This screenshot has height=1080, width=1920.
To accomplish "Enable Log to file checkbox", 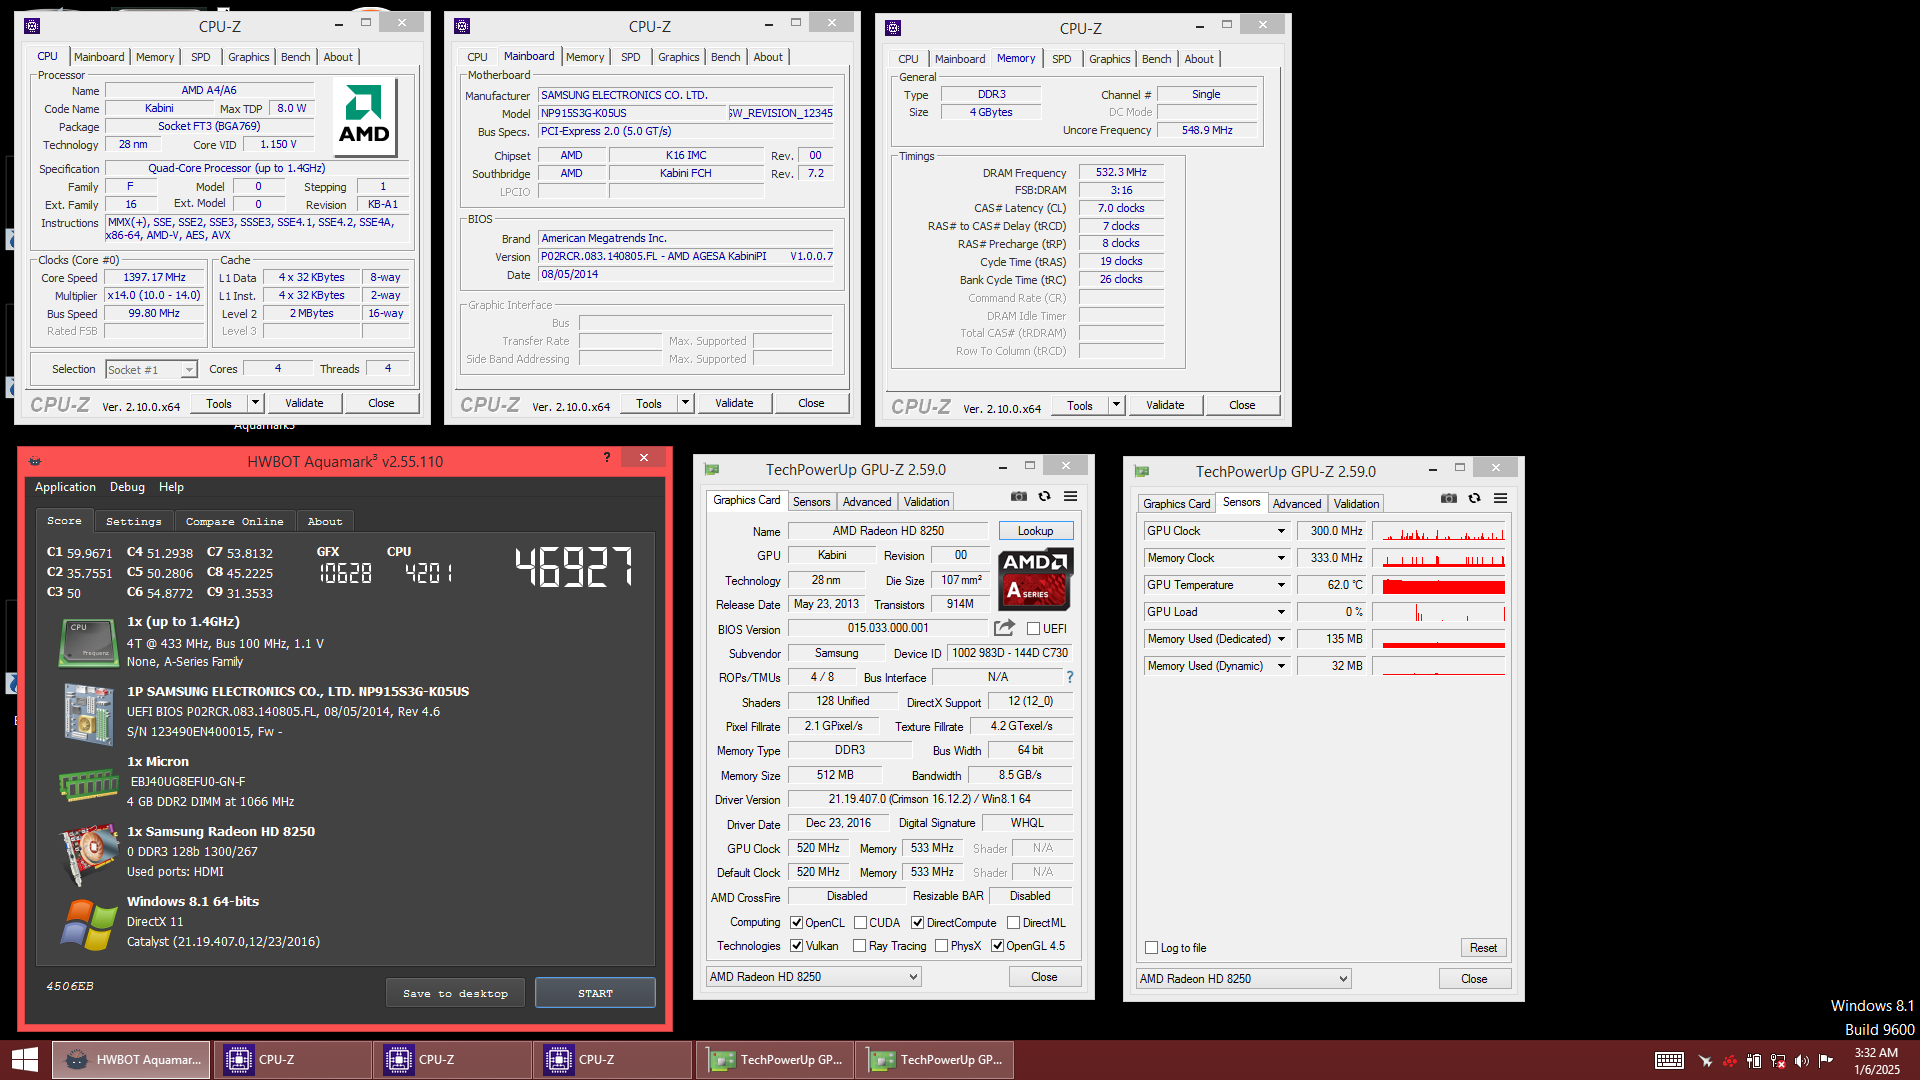I will click(1151, 948).
